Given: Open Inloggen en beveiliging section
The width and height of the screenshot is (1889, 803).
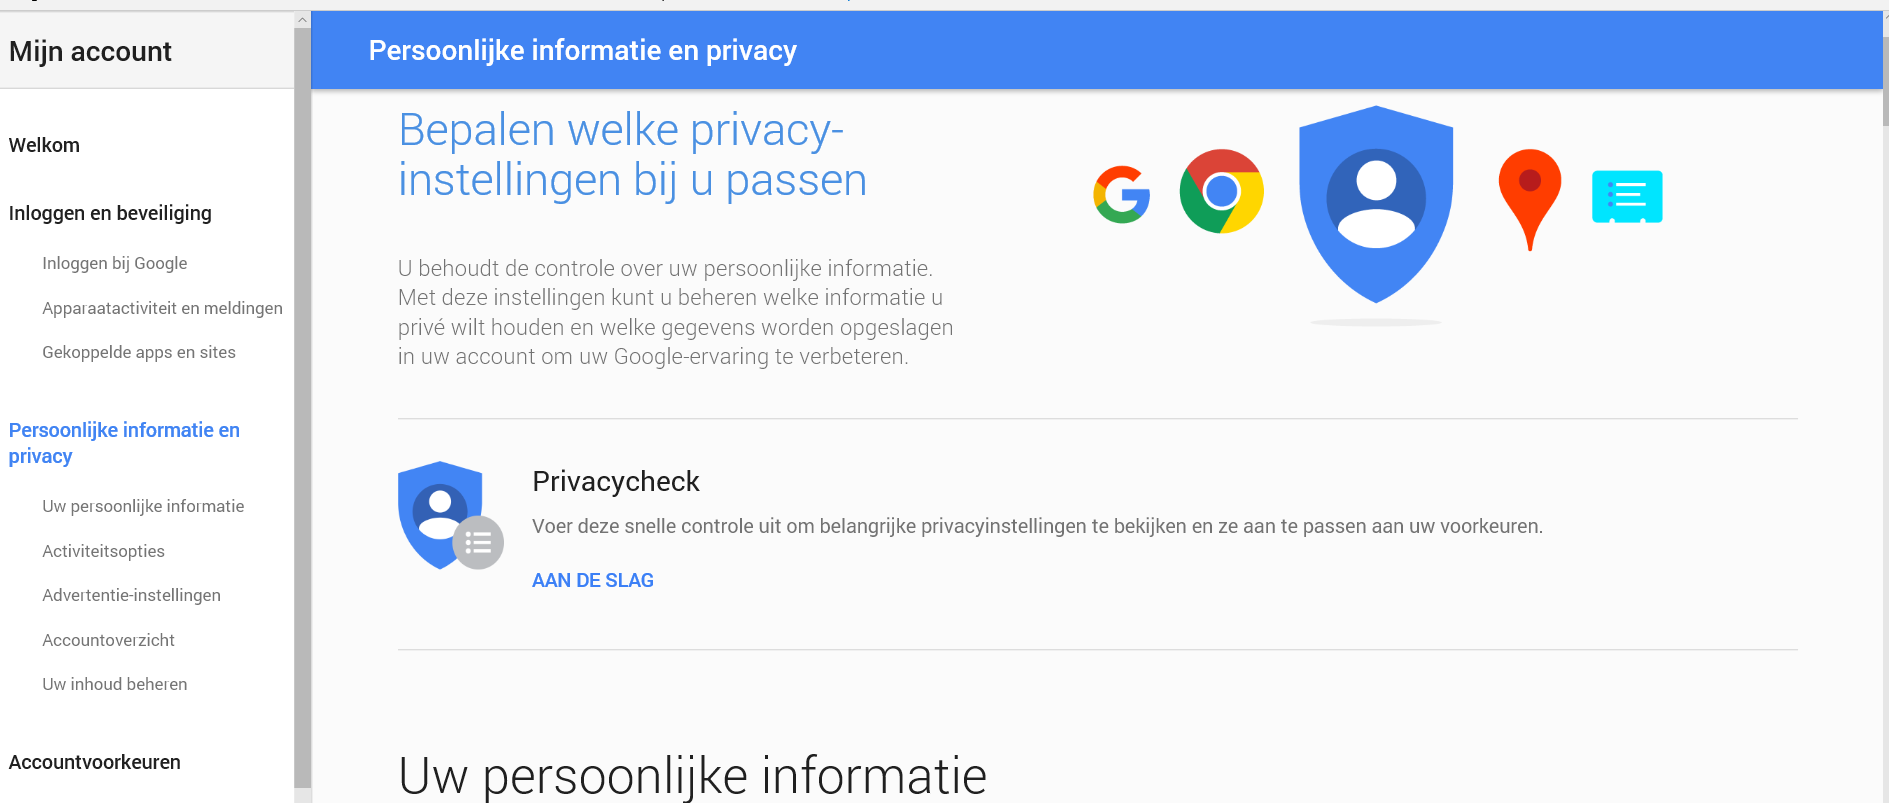Looking at the screenshot, I should 110,213.
